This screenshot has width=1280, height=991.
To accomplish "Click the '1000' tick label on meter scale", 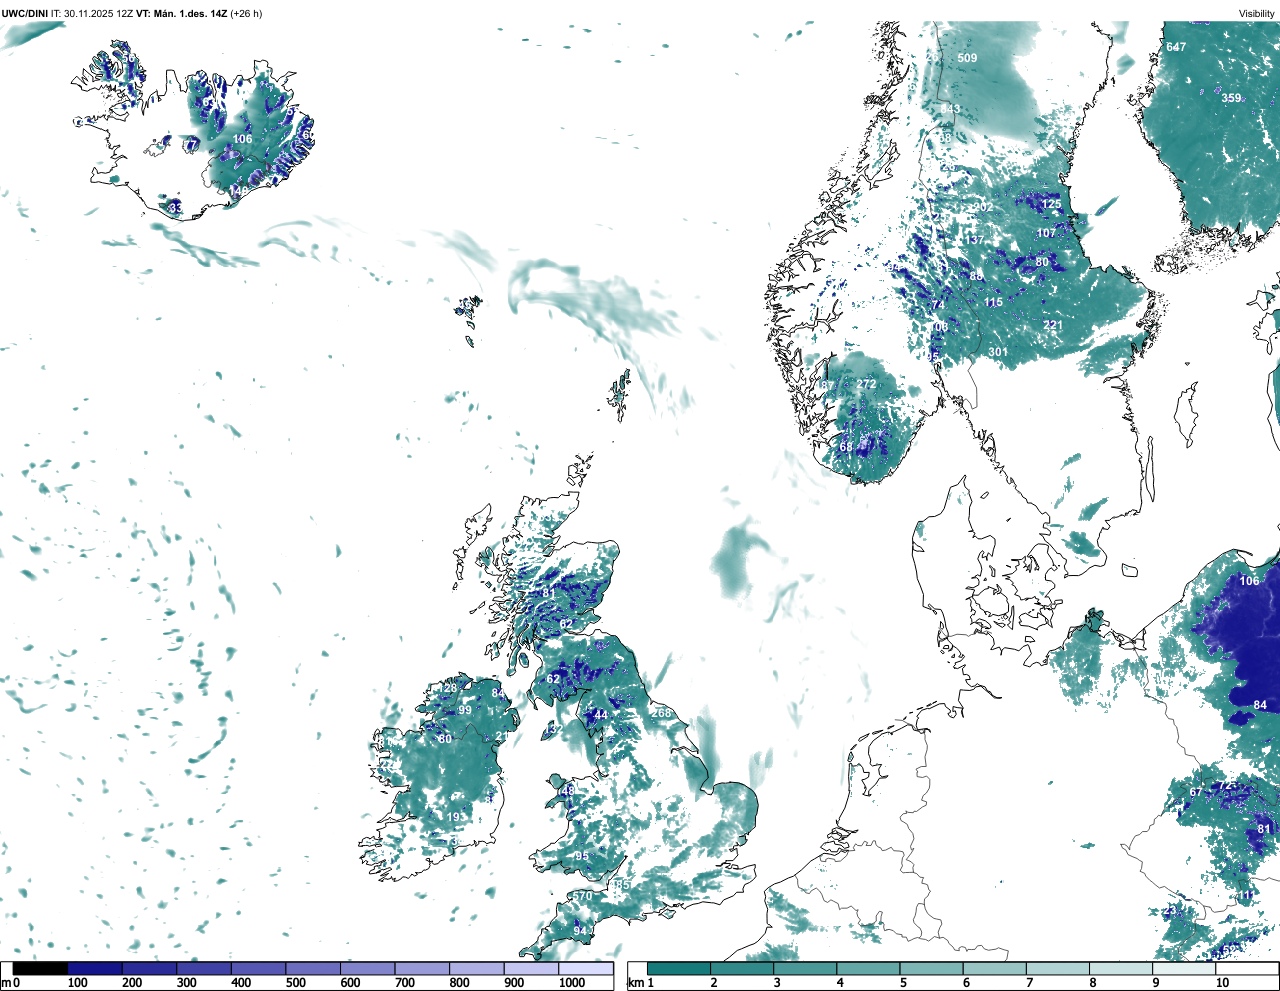I will pos(572,983).
